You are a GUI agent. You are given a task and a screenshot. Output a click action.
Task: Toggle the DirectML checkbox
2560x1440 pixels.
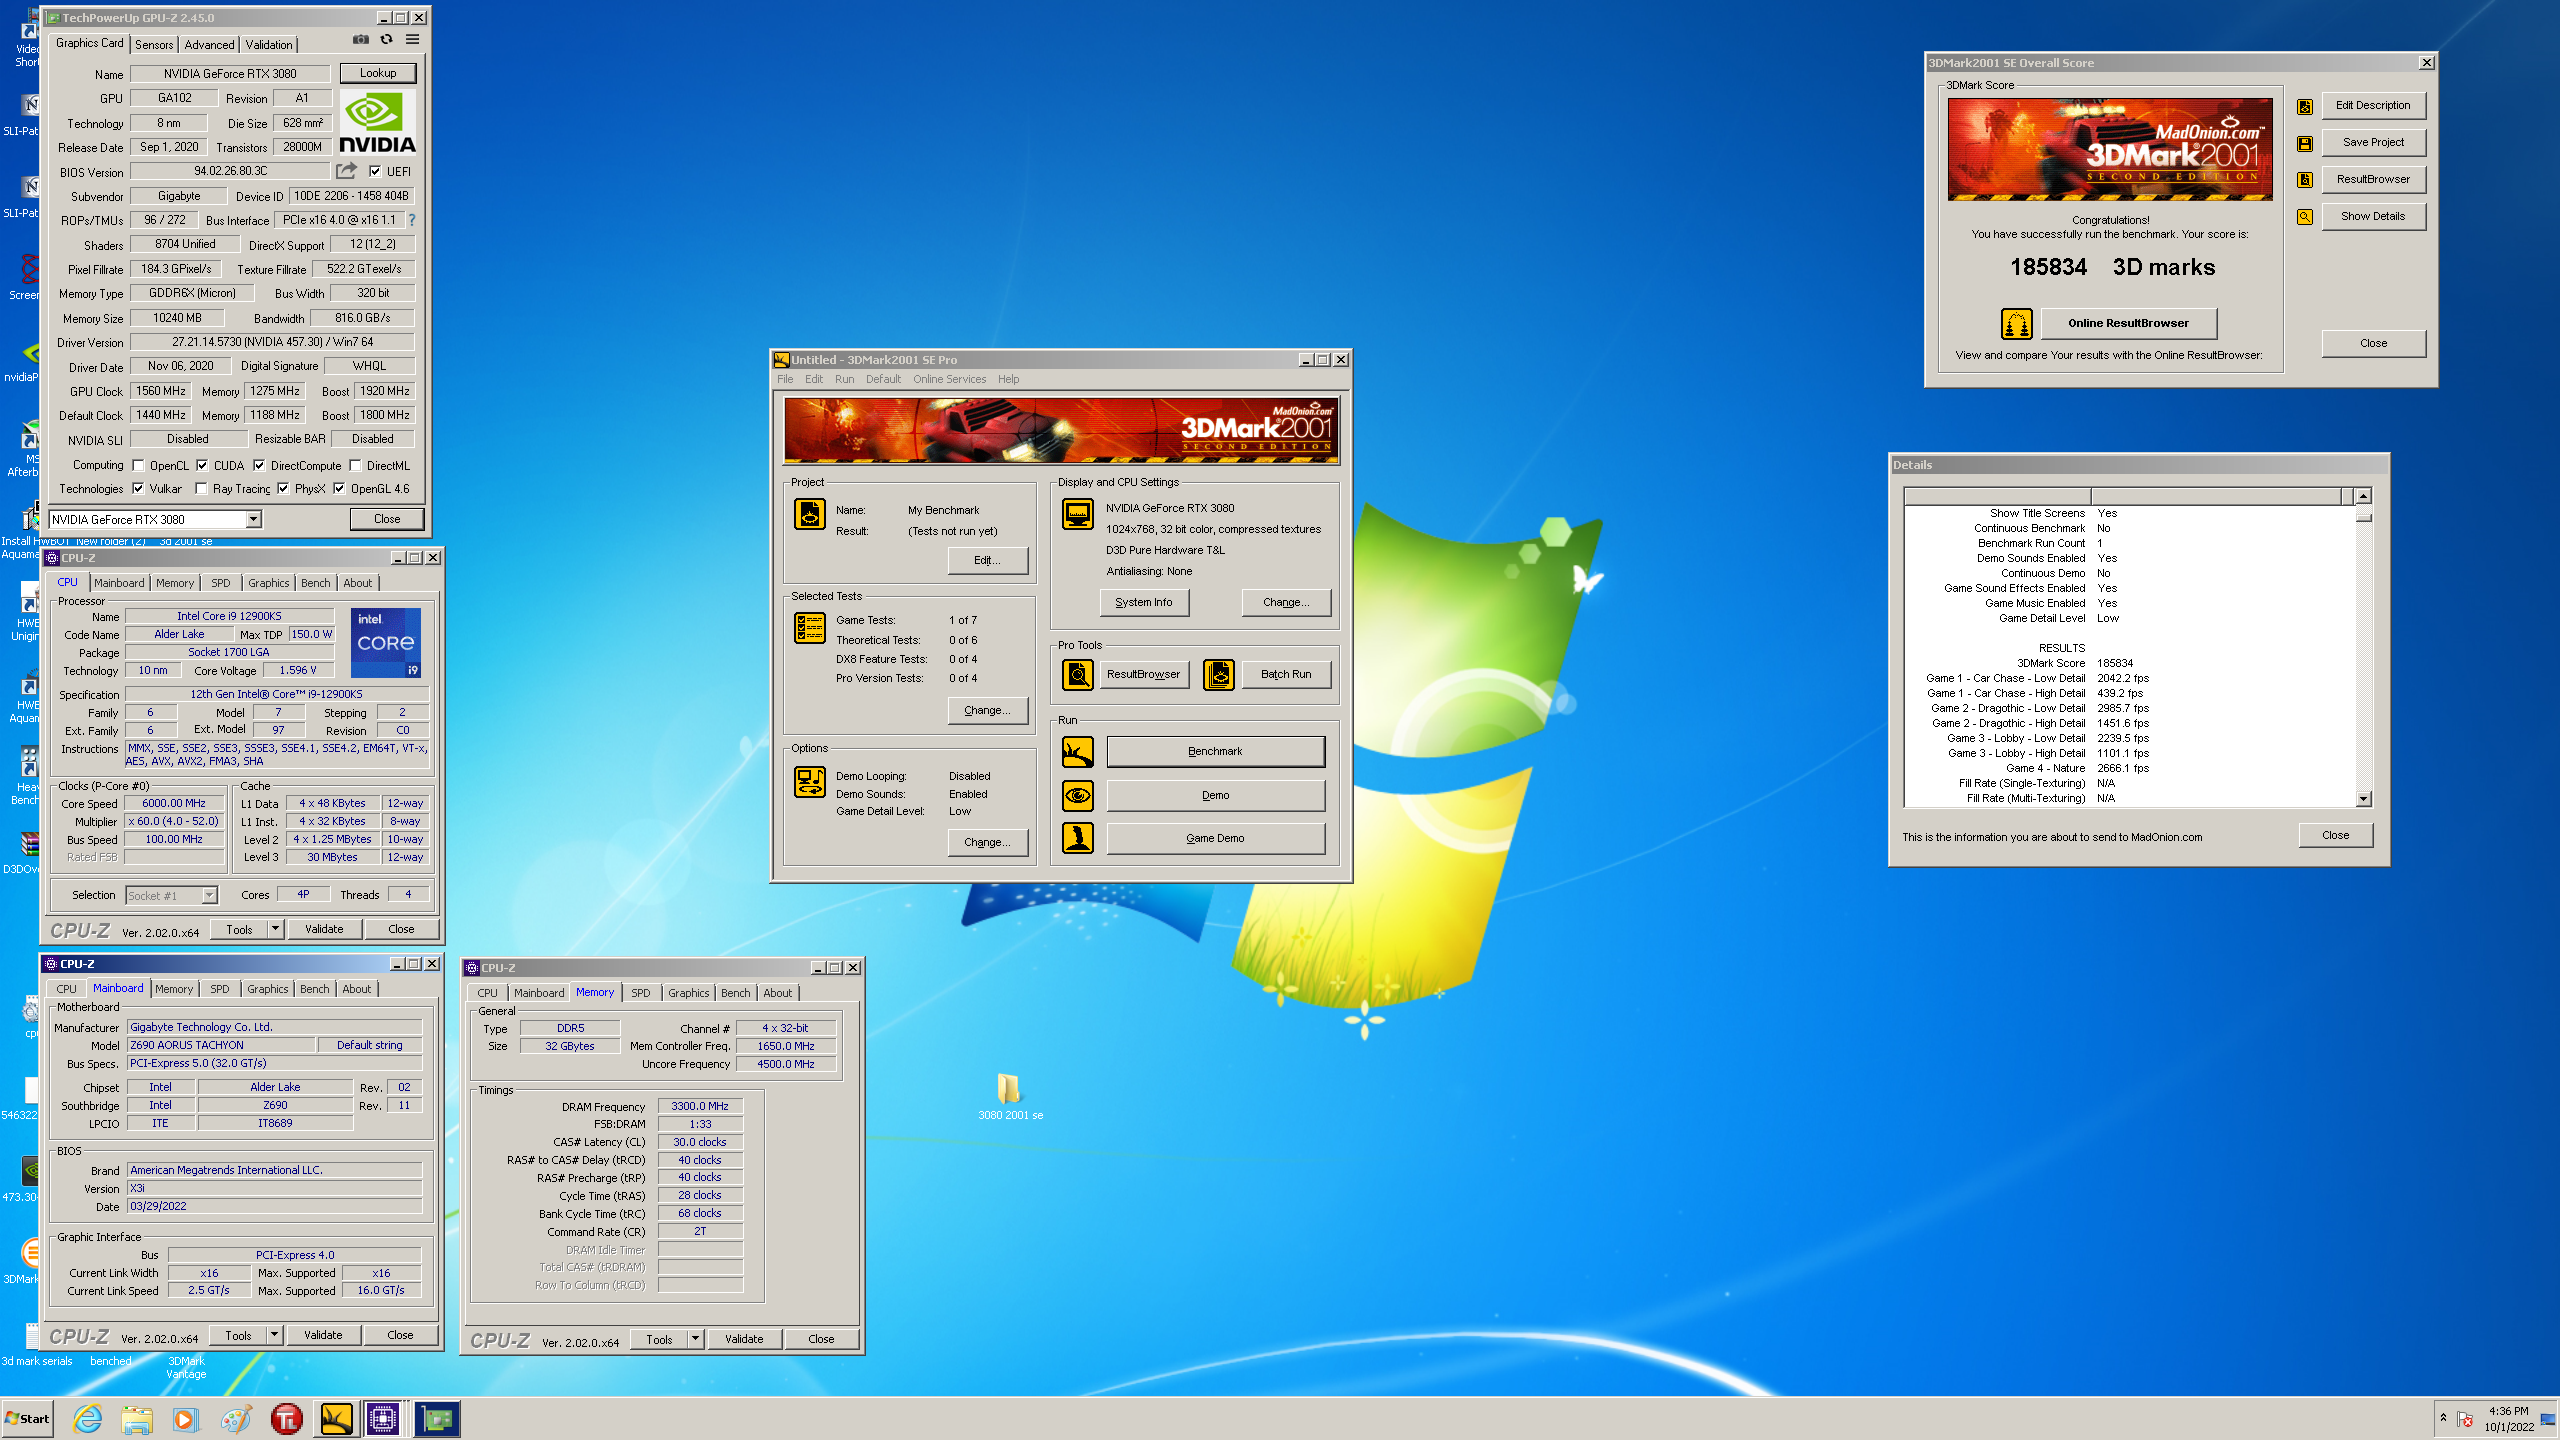pos(355,465)
